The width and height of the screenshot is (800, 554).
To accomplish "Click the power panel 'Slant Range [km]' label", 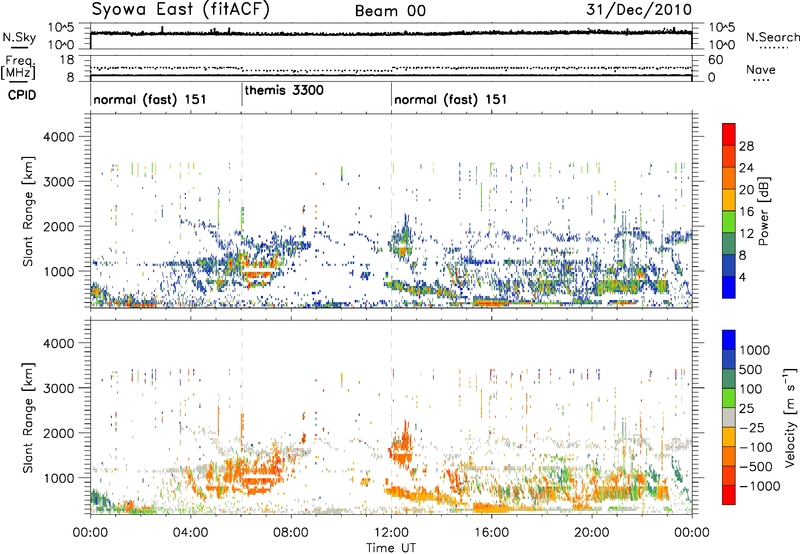I will pyautogui.click(x=28, y=211).
